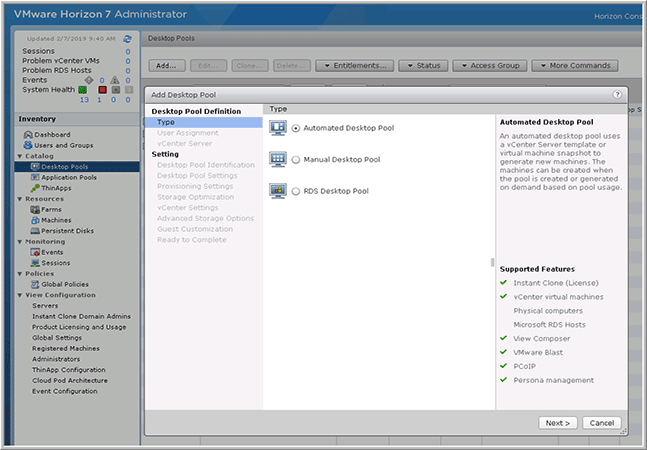Screen dimensions: 647x450
Task: Click the Desktop Pools icon in Catalog
Action: (35, 167)
